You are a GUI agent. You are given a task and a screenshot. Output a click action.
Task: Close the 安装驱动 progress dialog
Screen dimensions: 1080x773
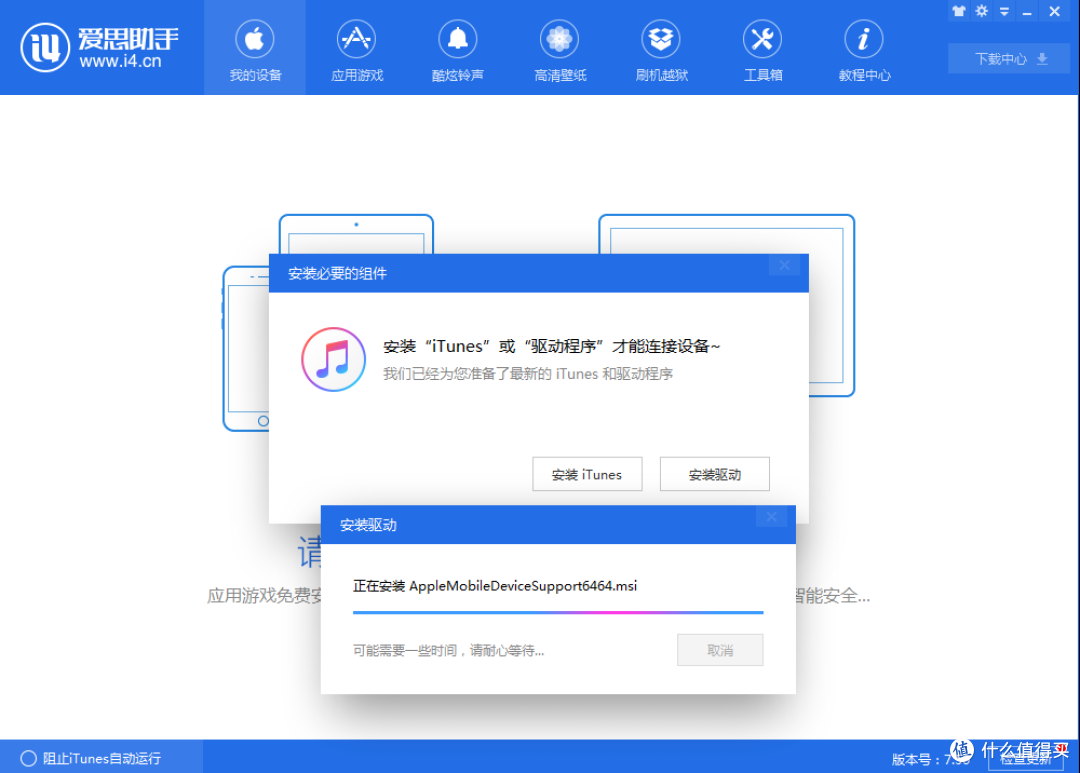771,517
